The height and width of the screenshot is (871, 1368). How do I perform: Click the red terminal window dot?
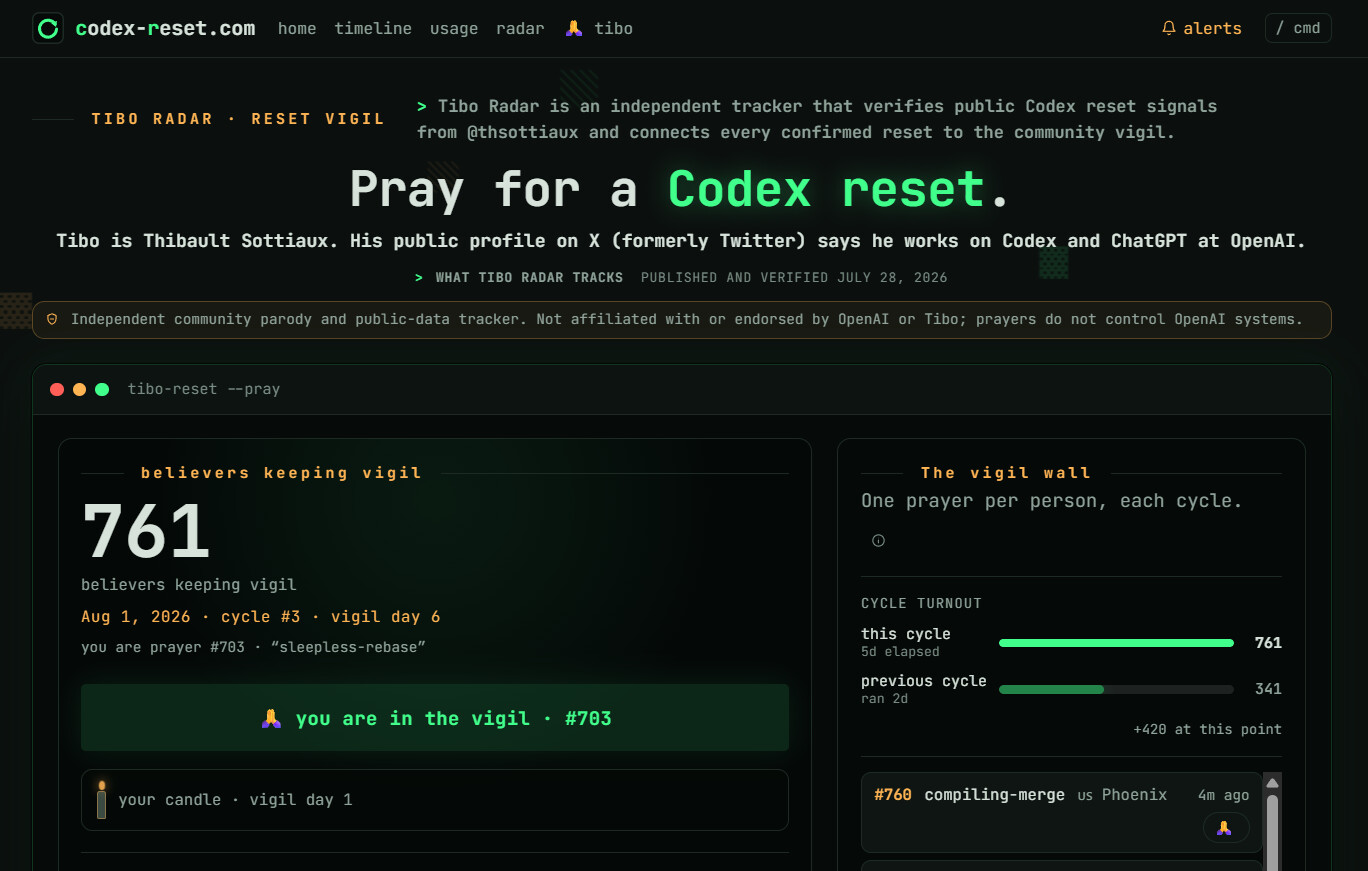pos(57,389)
